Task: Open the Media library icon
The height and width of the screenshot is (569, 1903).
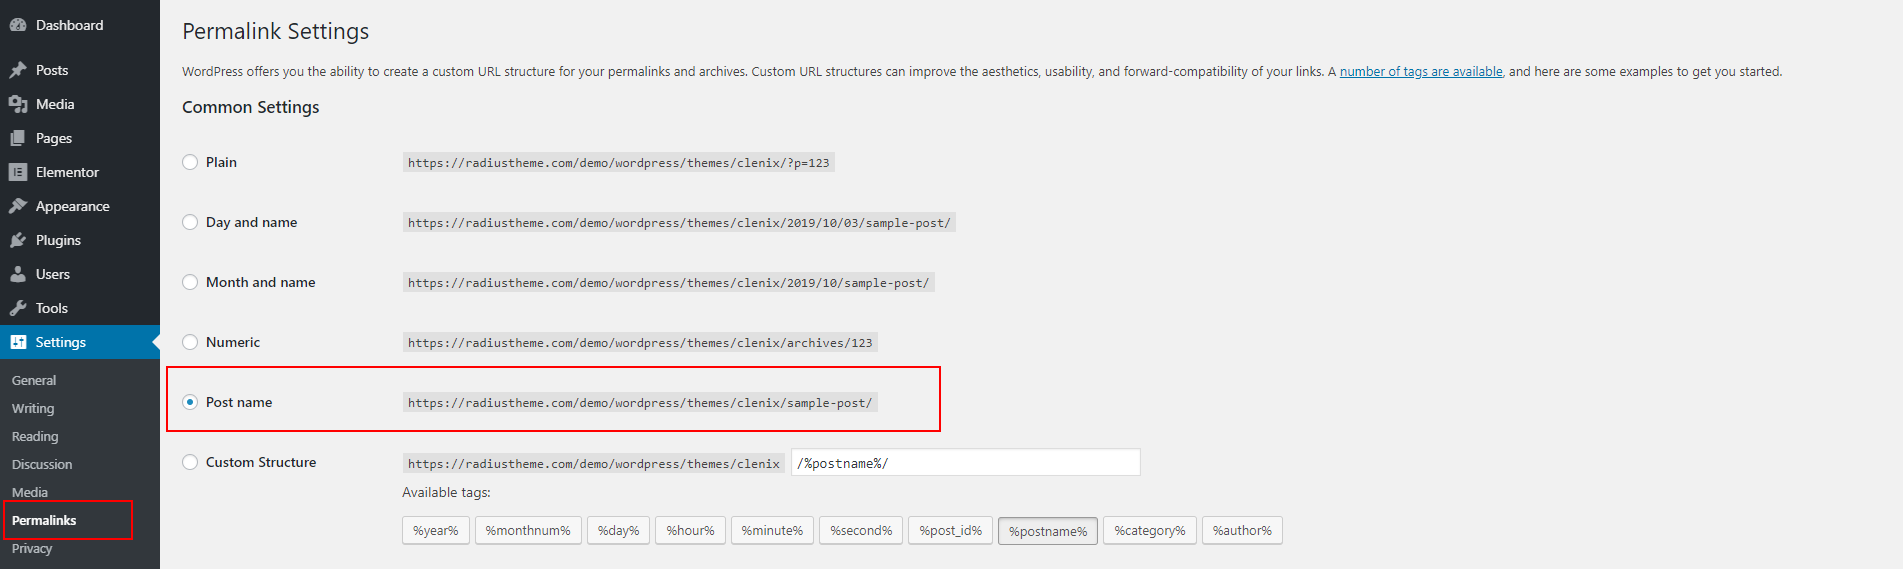Action: tap(18, 104)
